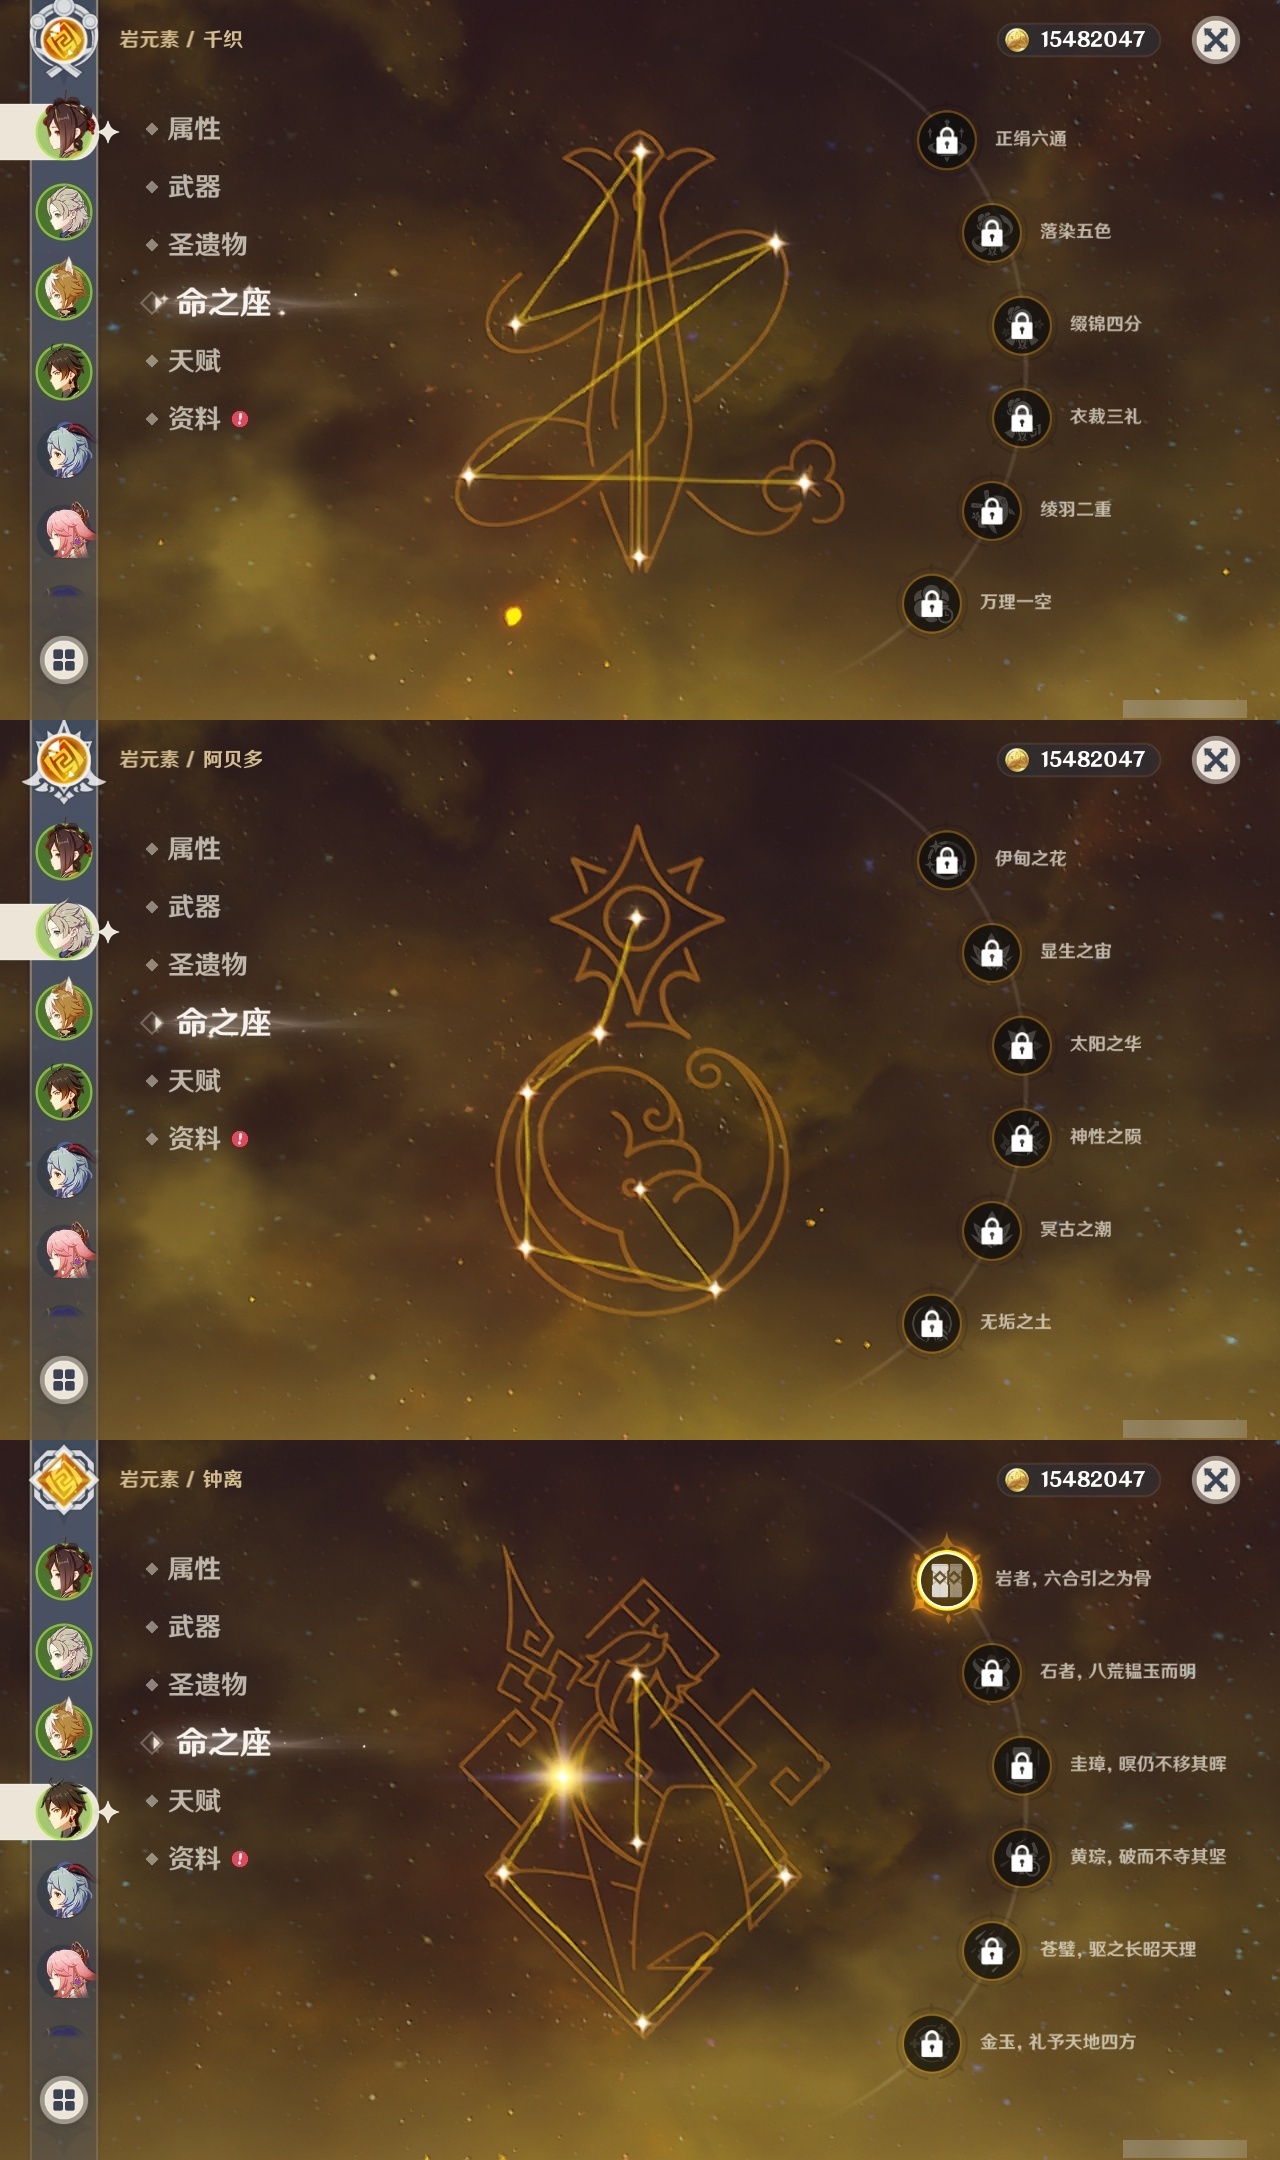1280x2160 pixels.
Task: Inspect the locked 神性之陨 constellation
Action: pos(1021,1138)
